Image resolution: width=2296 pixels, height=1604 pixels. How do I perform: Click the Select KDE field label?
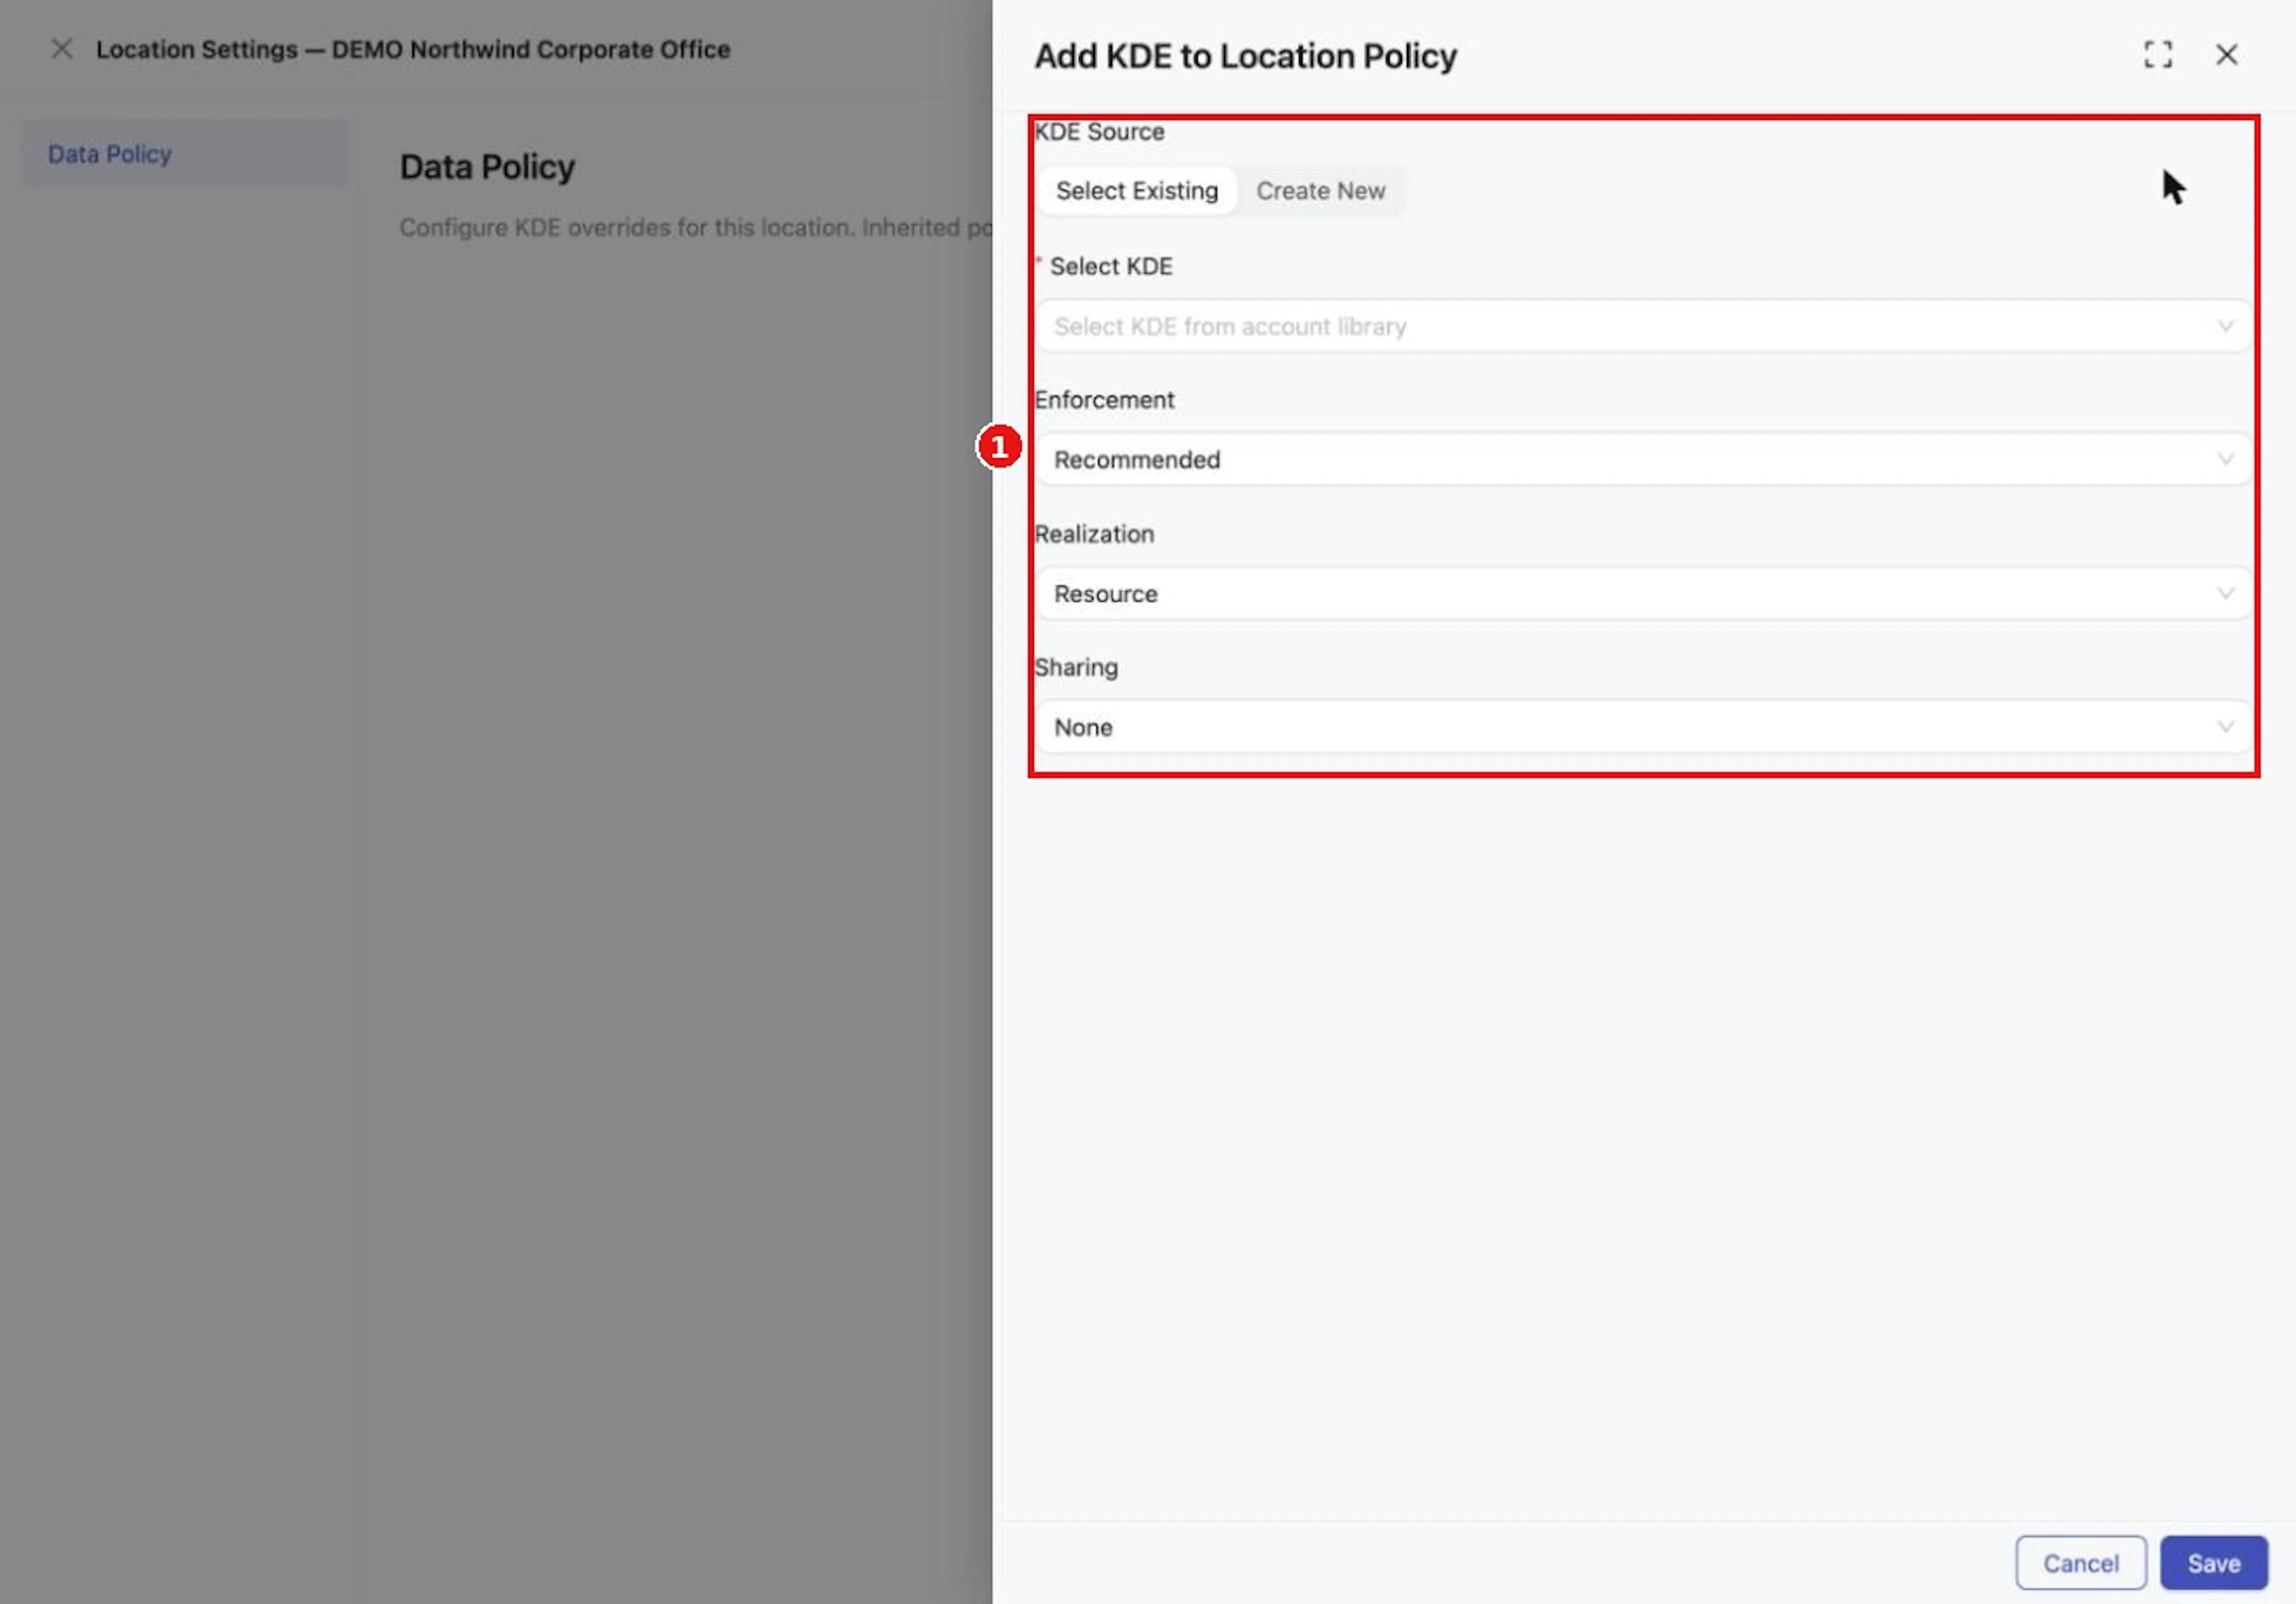point(1110,266)
